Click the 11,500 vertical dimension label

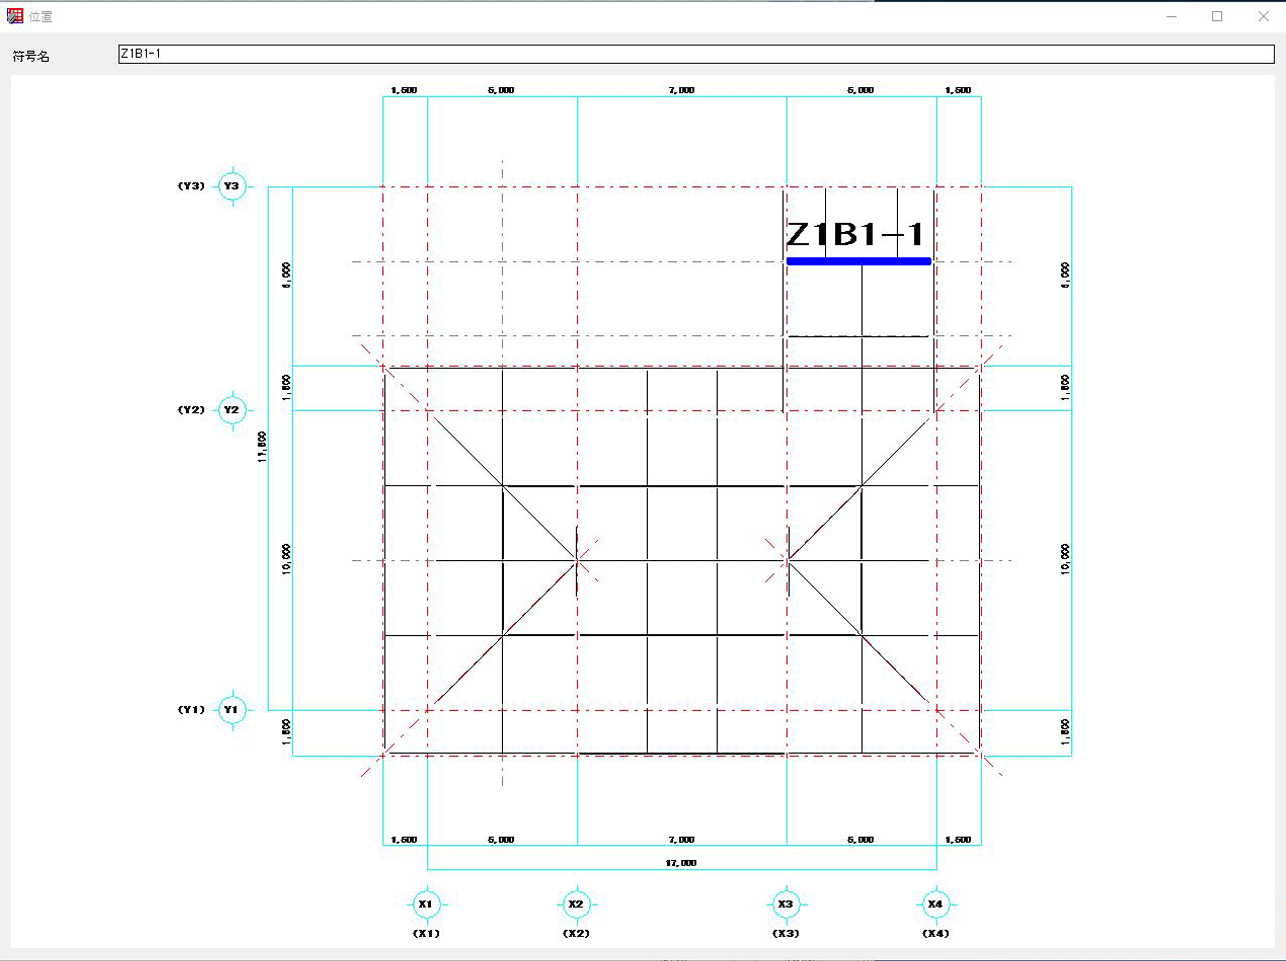[x=263, y=446]
